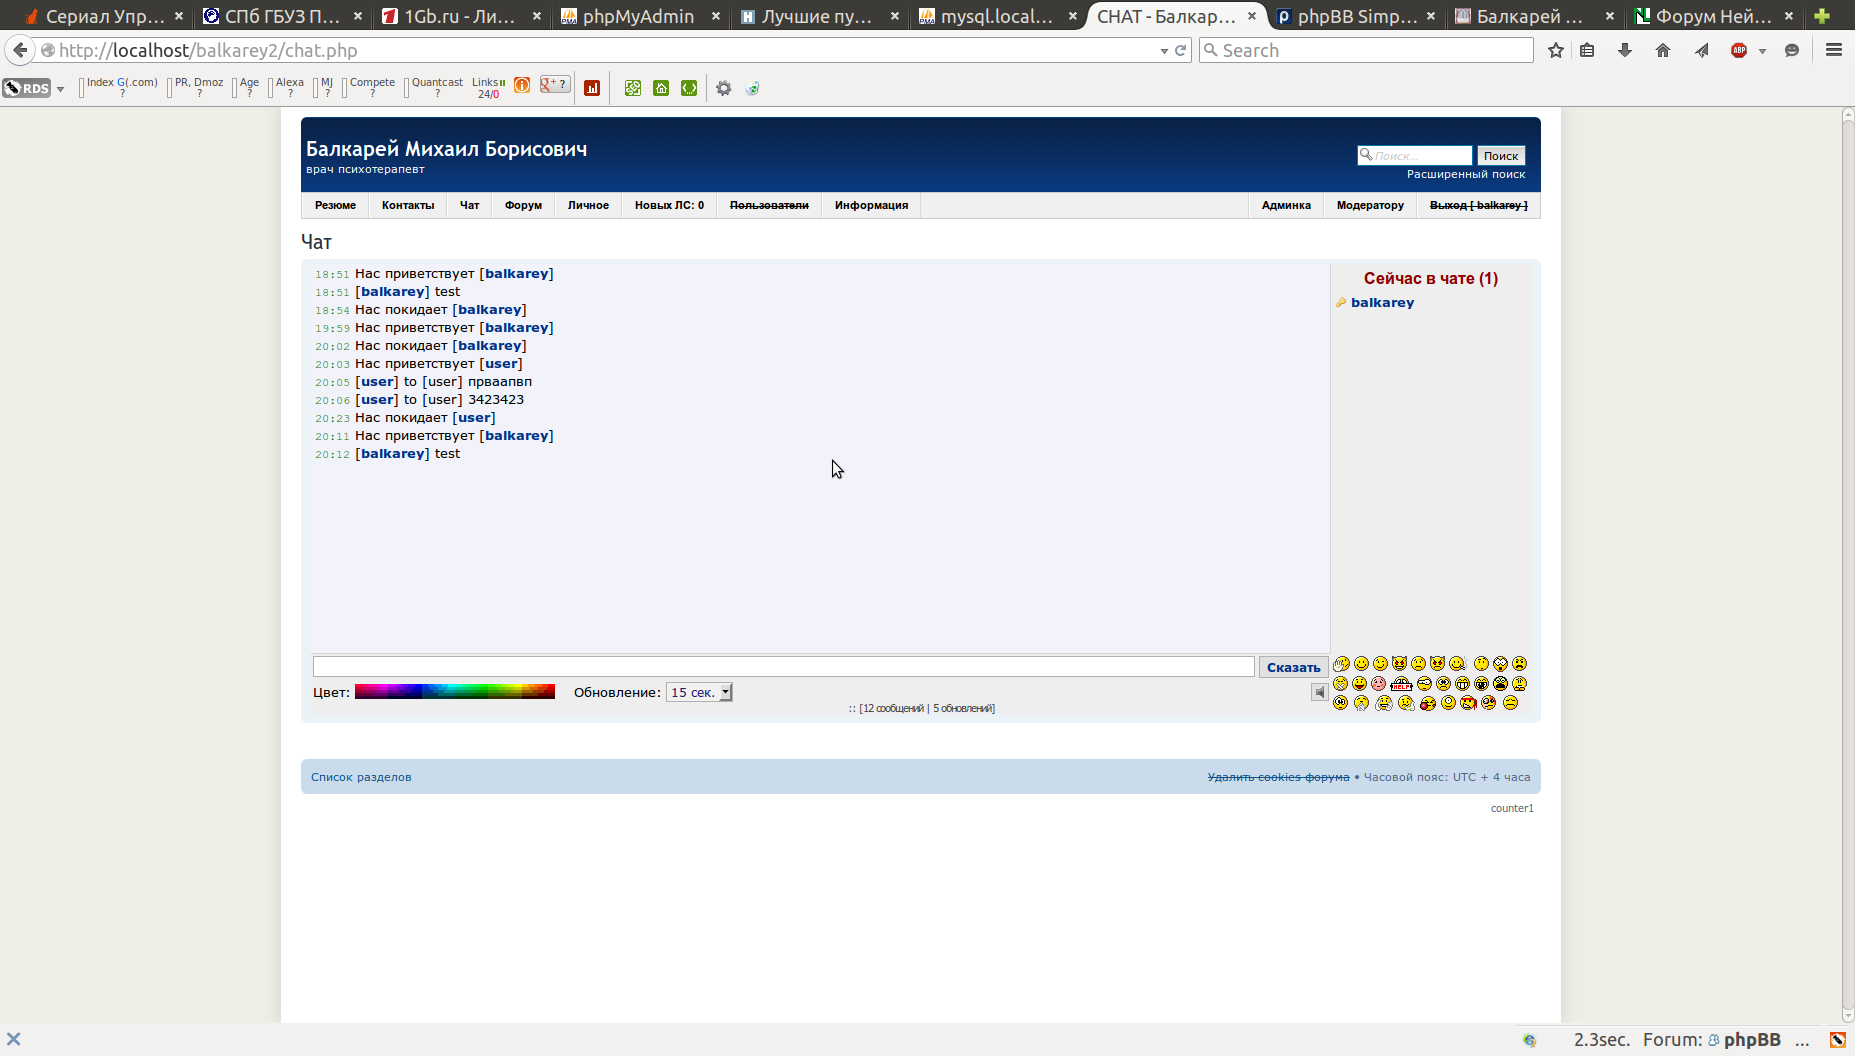This screenshot has height=1056, width=1855.
Task: Bookmark this page with the star icon
Action: (1556, 50)
